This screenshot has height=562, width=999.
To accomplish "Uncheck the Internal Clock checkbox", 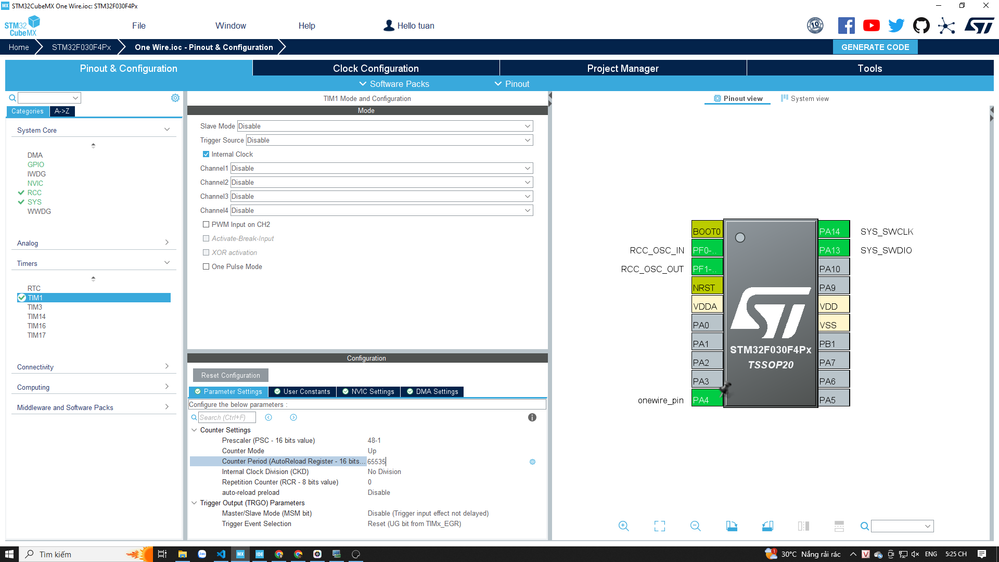I will (x=206, y=154).
